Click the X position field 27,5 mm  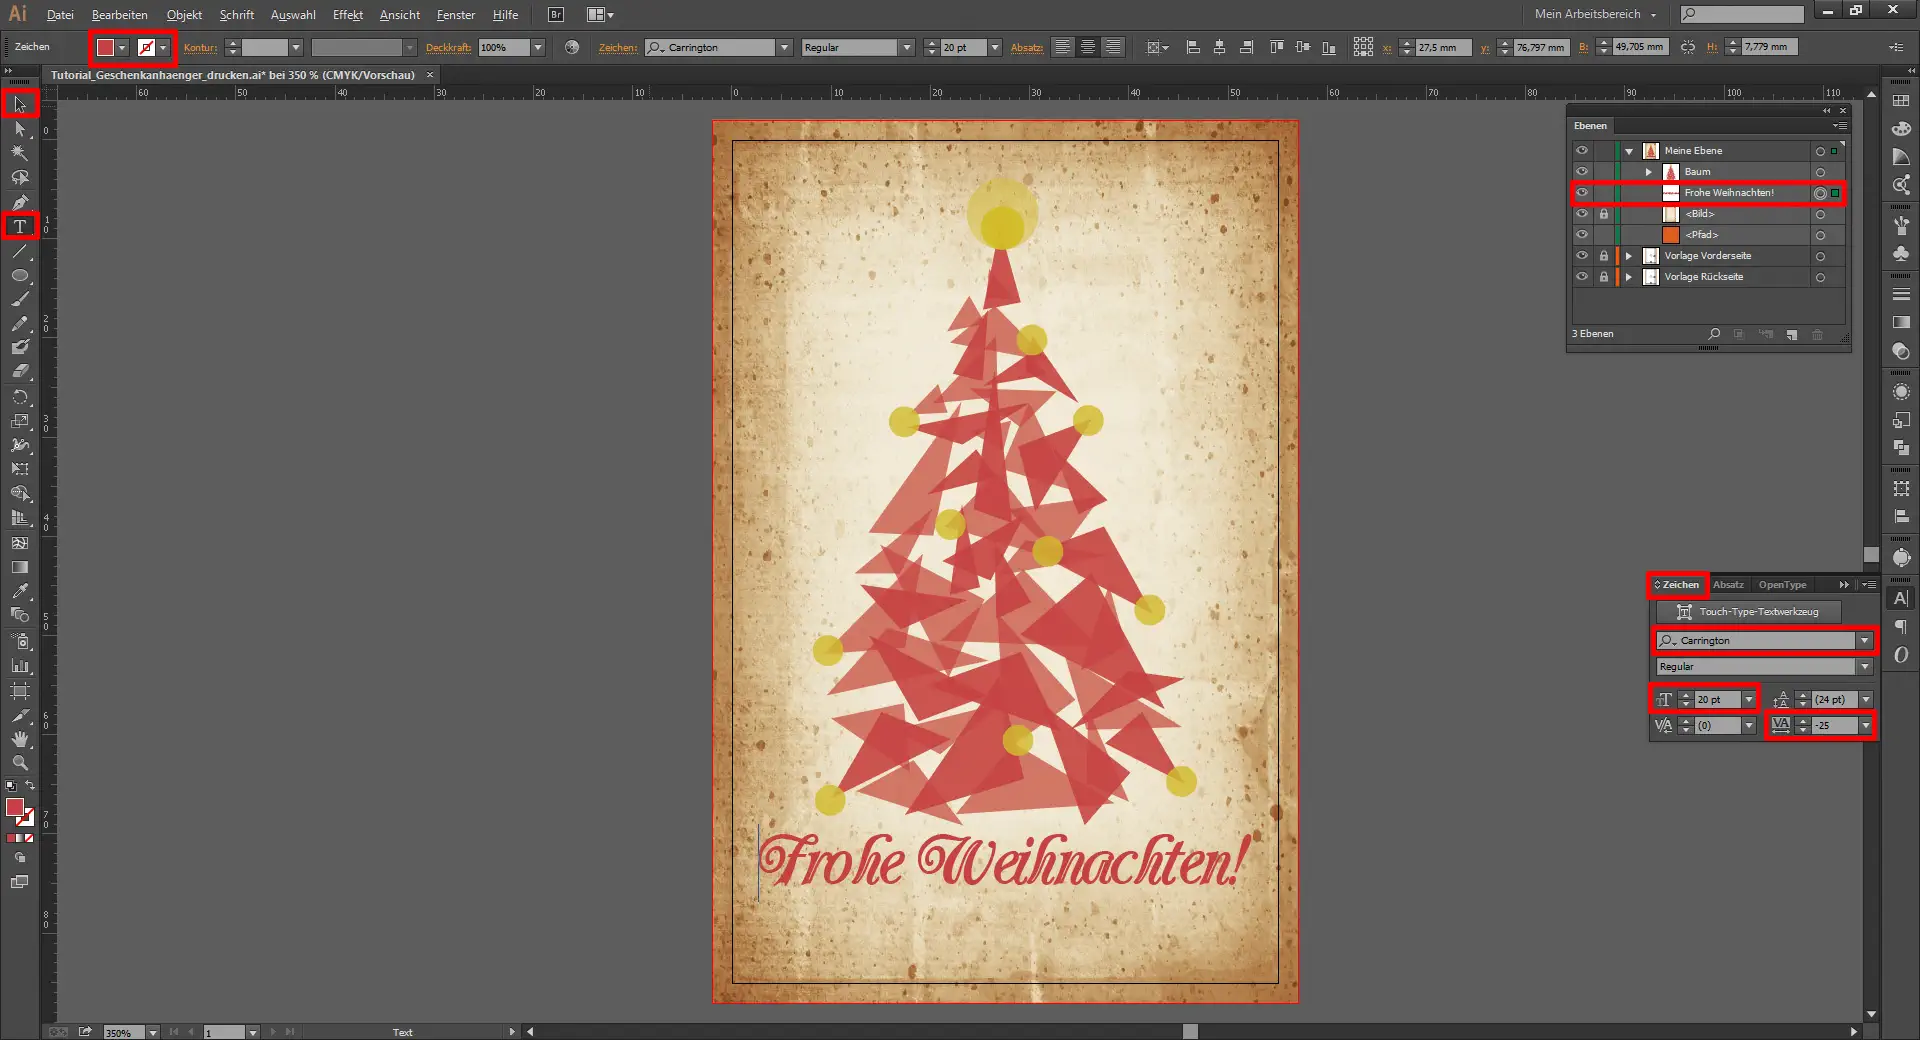(x=1443, y=48)
